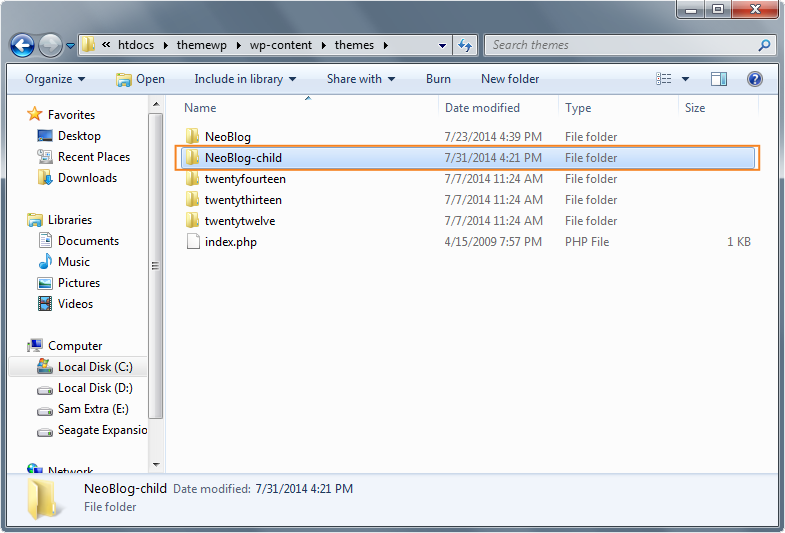Open the Help question mark icon
The image size is (785, 533).
pyautogui.click(x=755, y=79)
